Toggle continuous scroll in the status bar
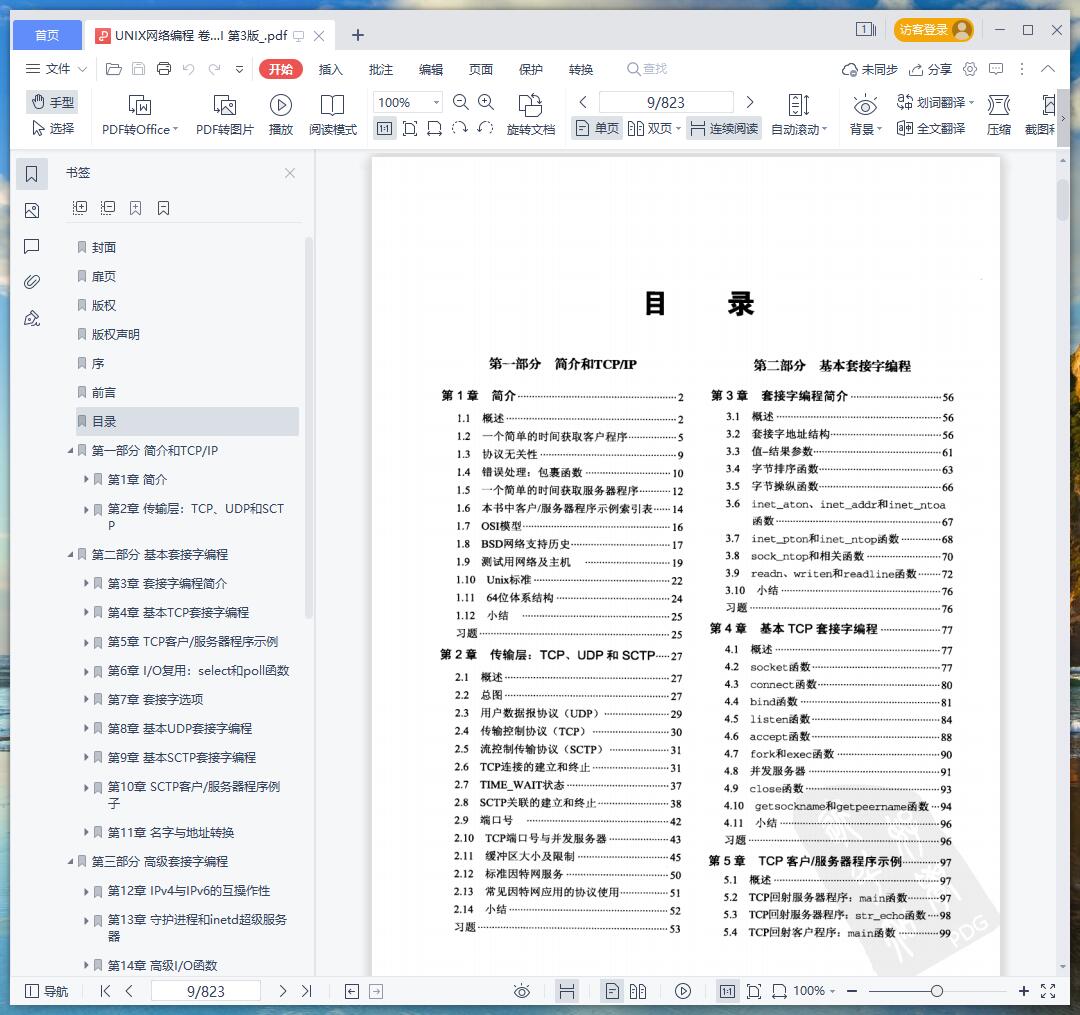 click(x=567, y=991)
